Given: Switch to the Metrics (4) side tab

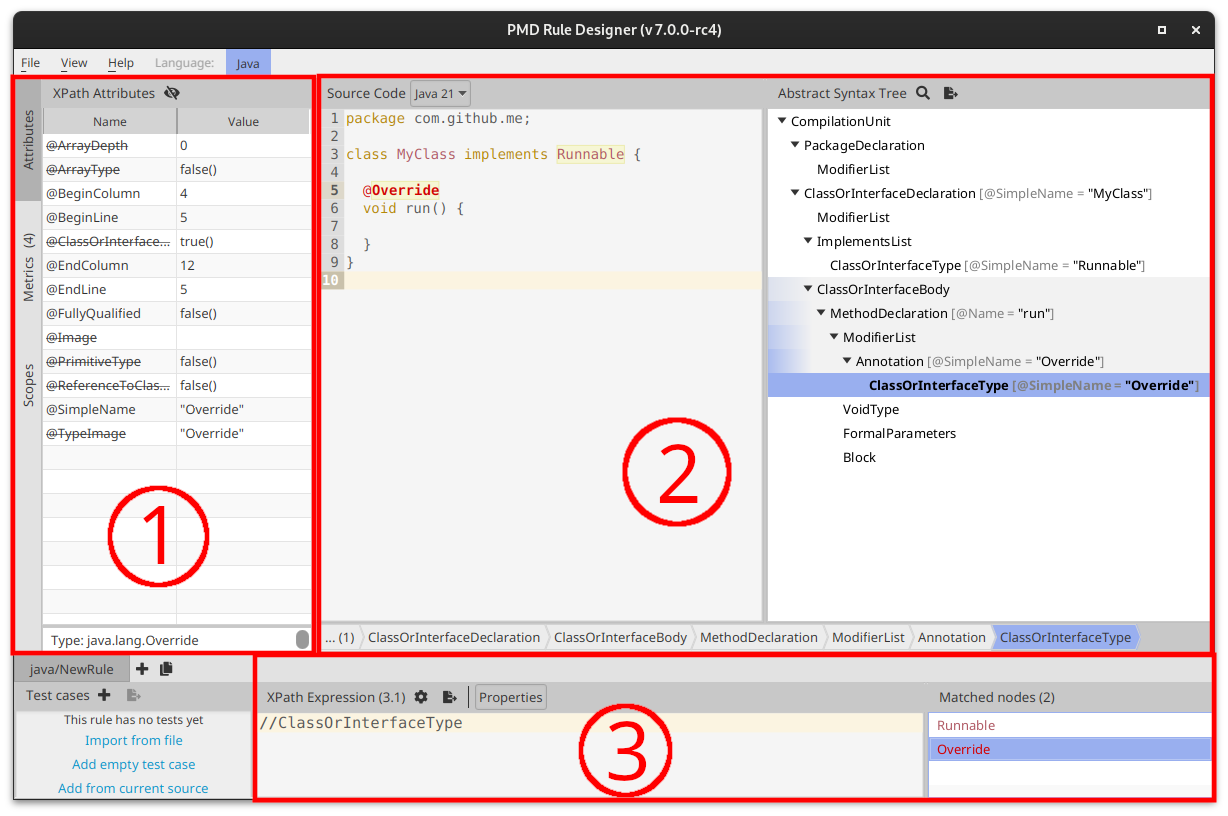Looking at the screenshot, I should [28, 267].
